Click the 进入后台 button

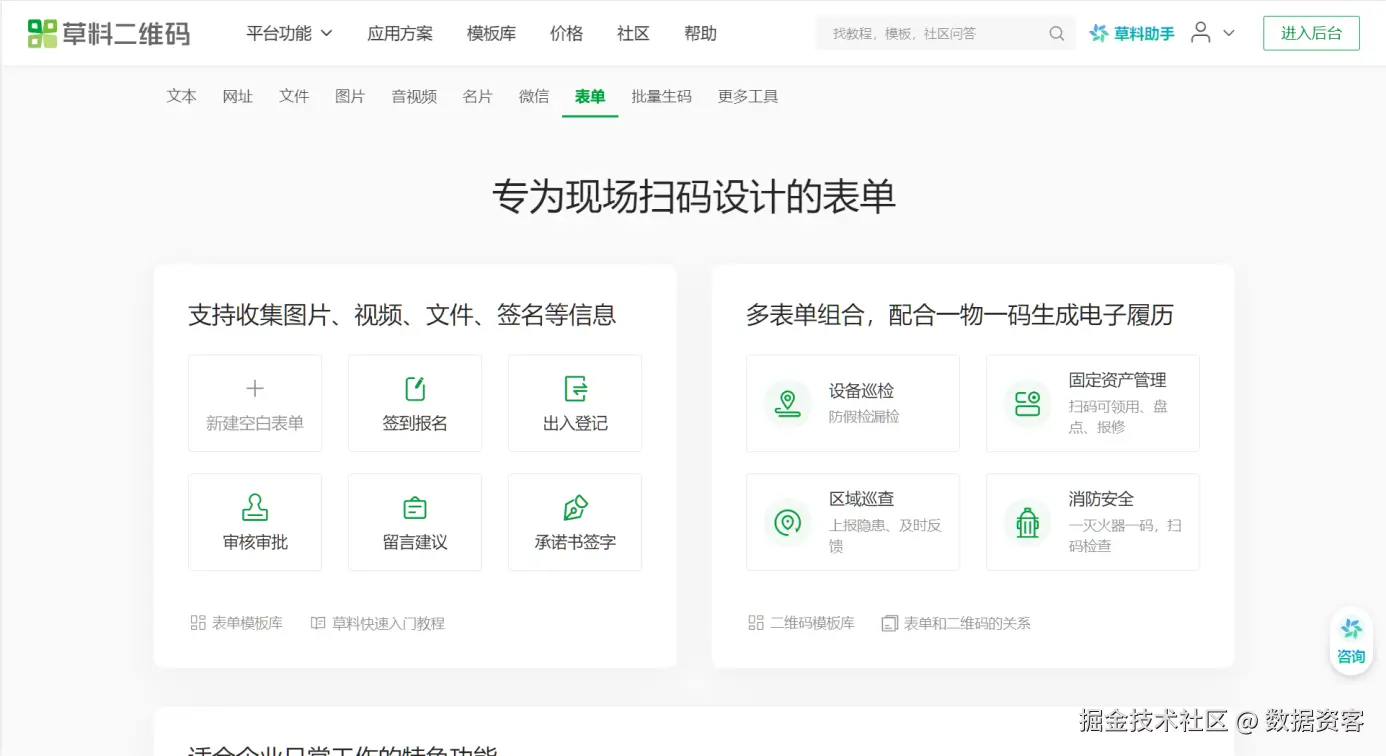(1311, 33)
